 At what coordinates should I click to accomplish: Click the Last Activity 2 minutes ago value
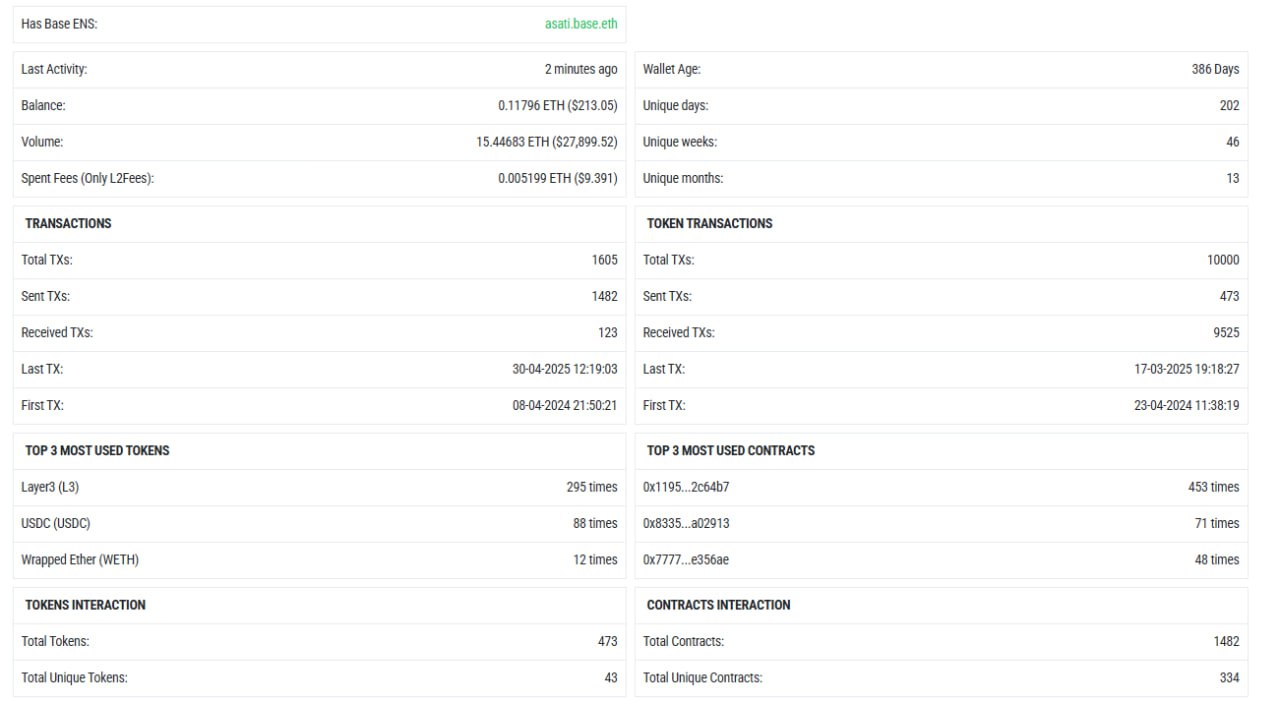click(x=581, y=70)
